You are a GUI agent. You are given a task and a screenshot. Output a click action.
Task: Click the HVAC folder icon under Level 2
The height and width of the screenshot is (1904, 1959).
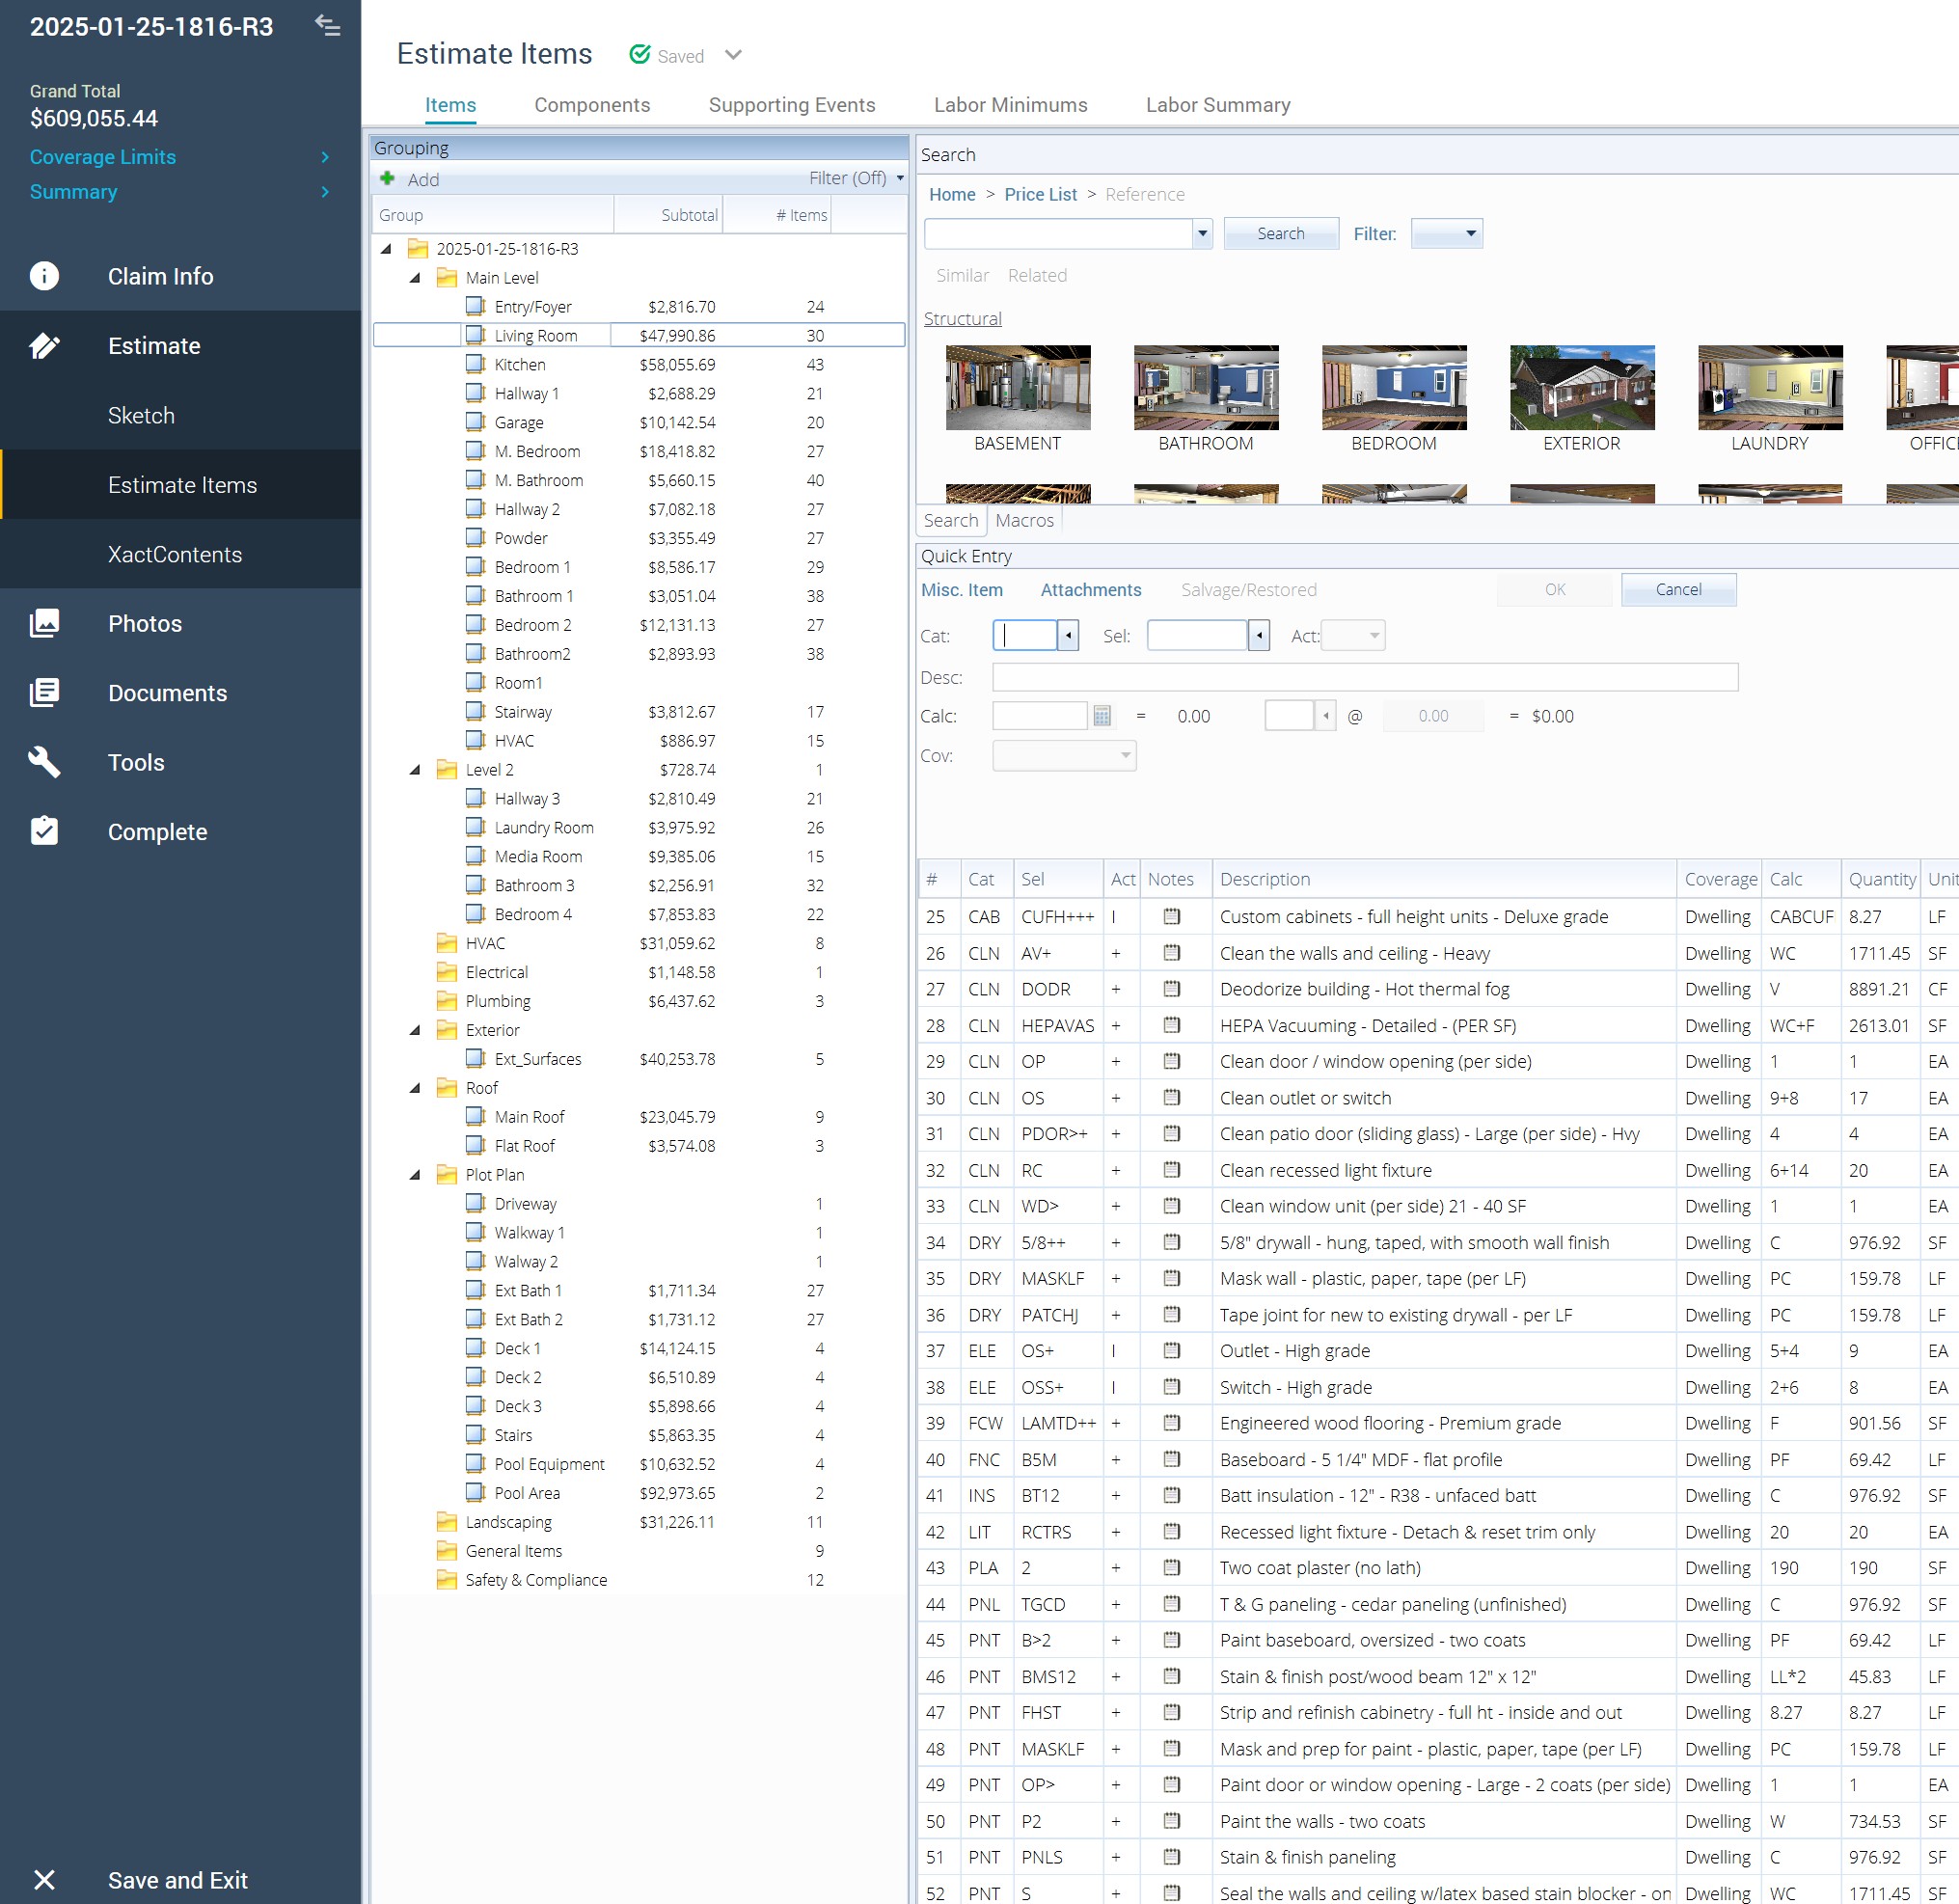(447, 943)
